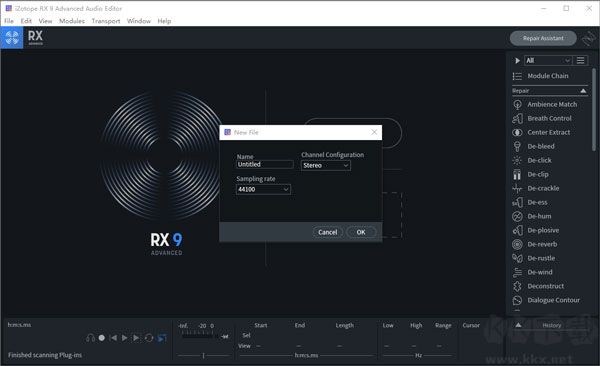600x366 pixels.
Task: Open the Breath Control module
Action: (x=542, y=118)
